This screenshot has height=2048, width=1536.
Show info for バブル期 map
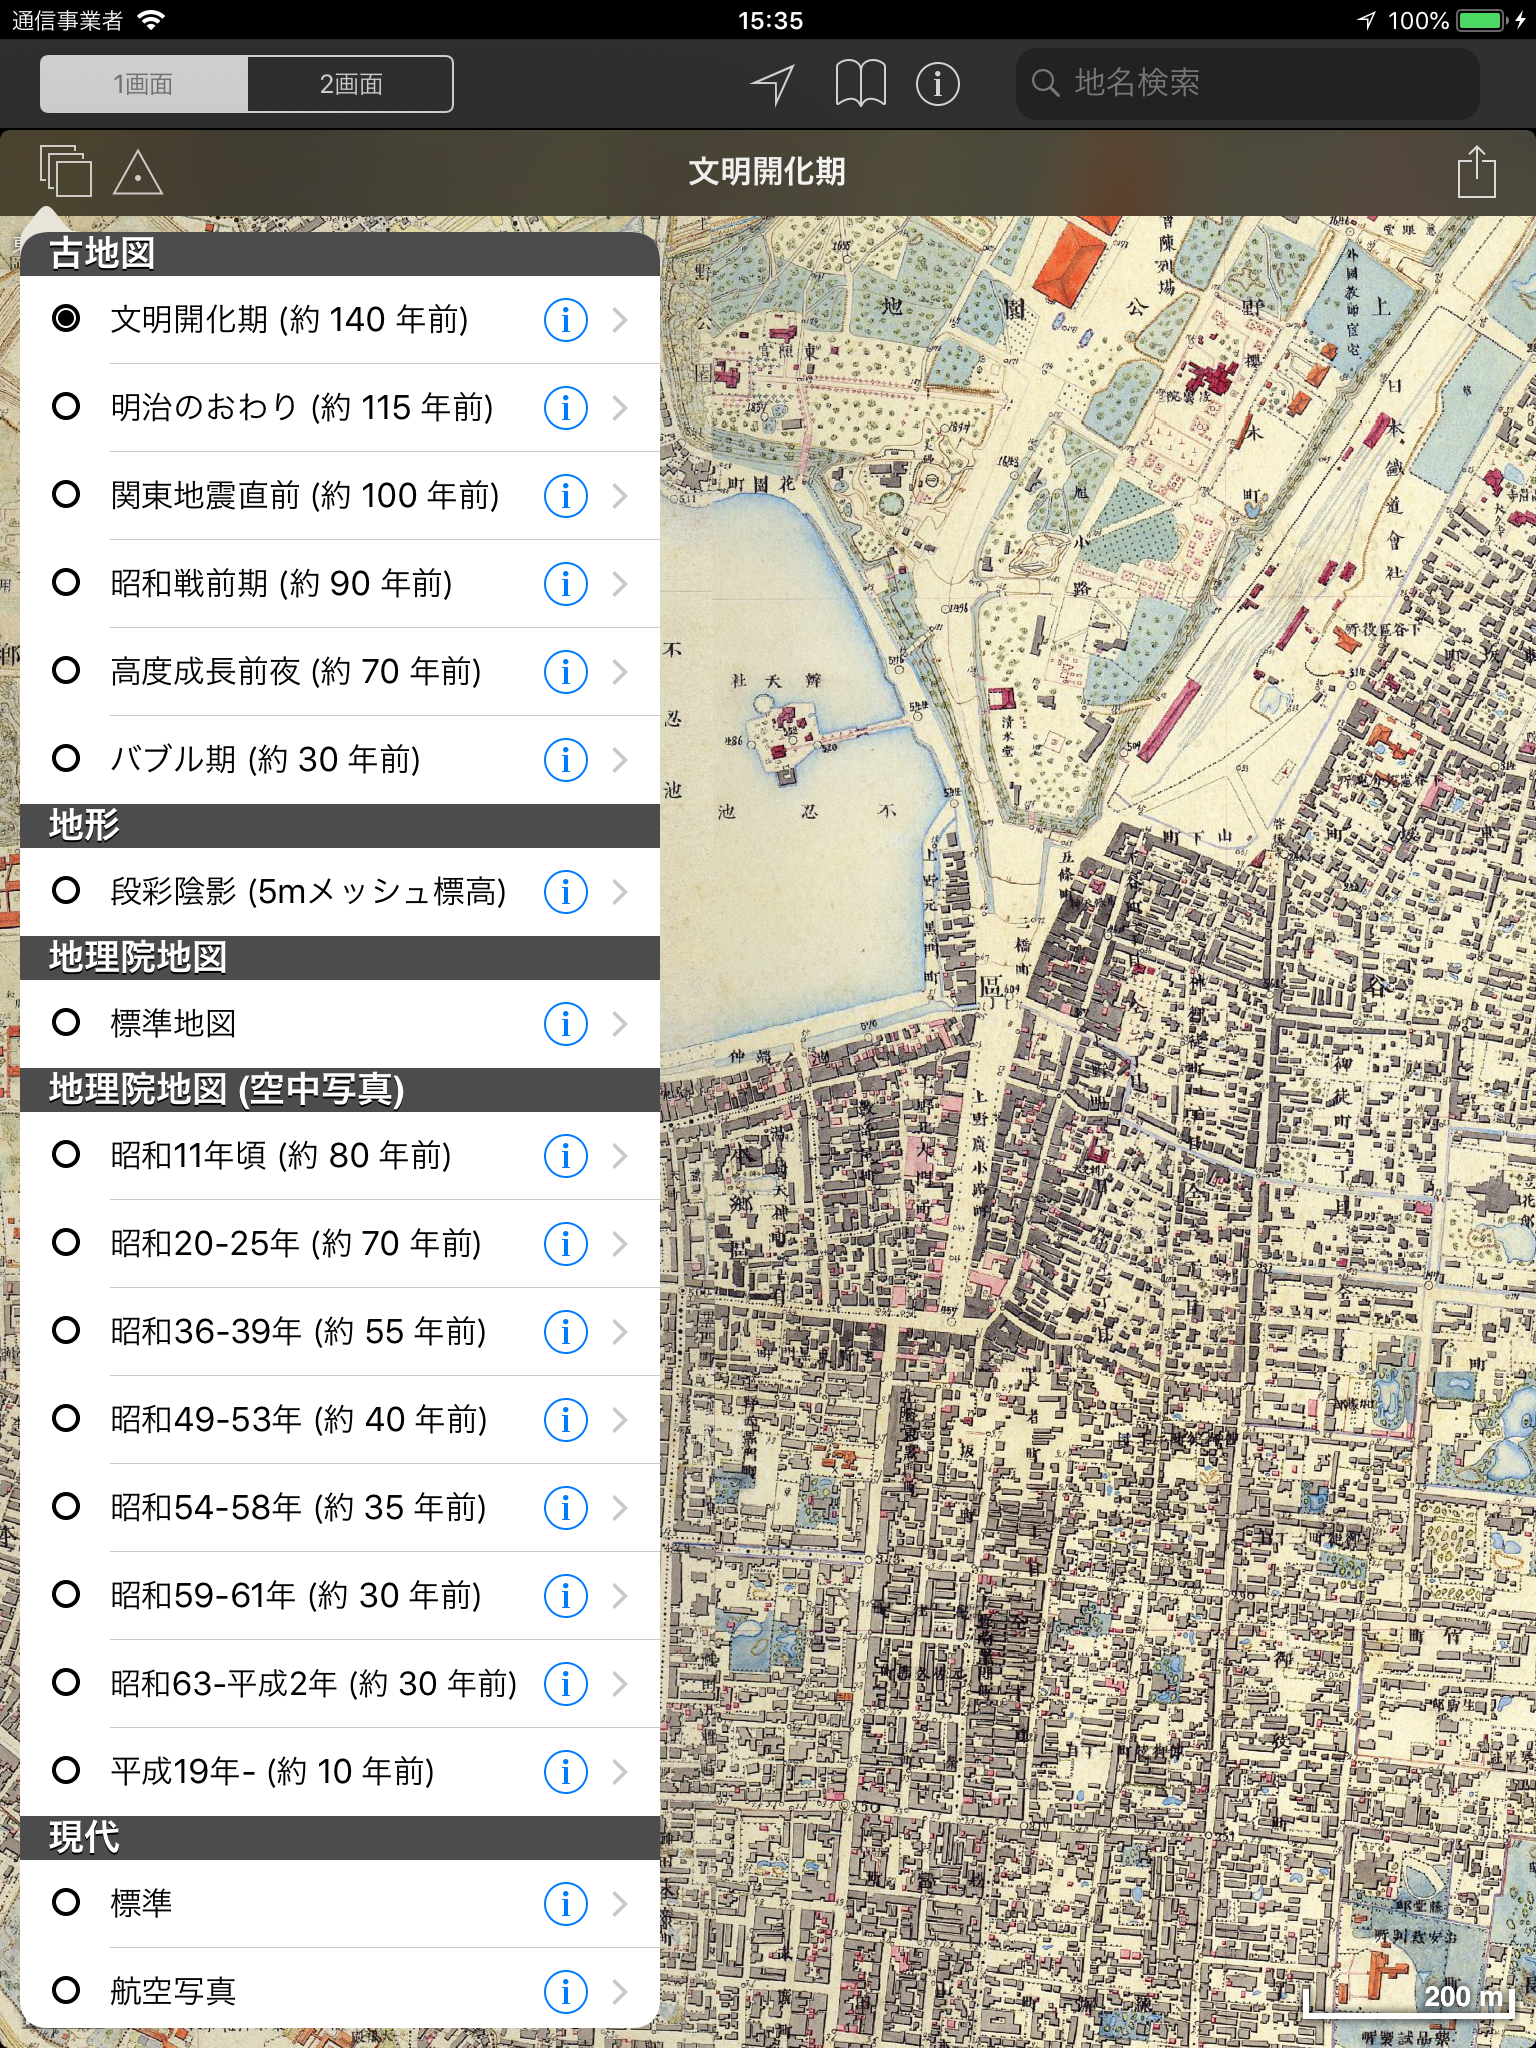[566, 760]
